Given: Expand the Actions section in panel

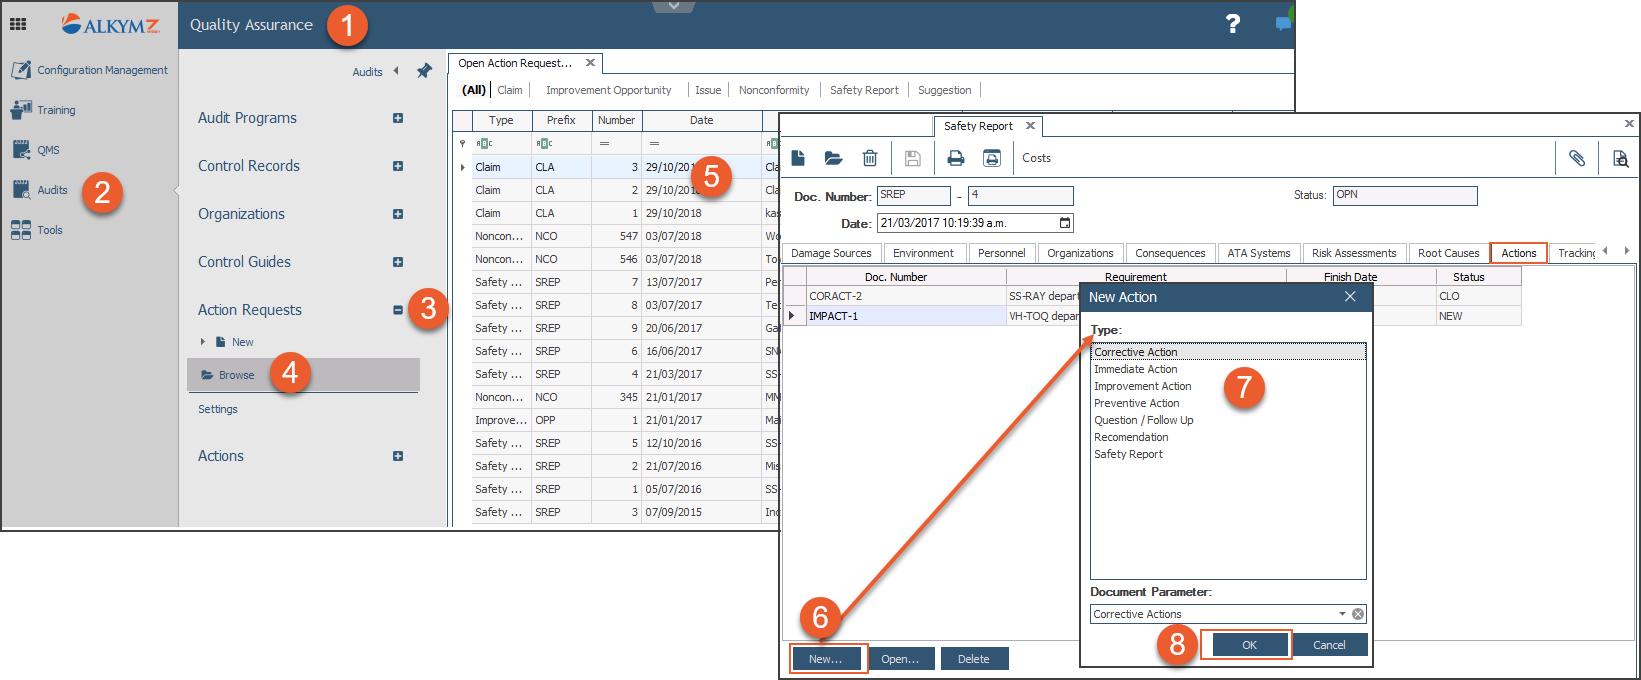Looking at the screenshot, I should (398, 456).
